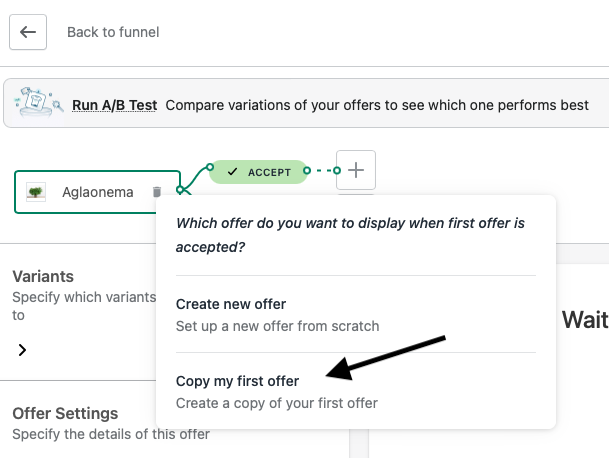Click the connector dot on the Aglaonema node's edge
Screen dimensions: 609x458
coord(180,190)
